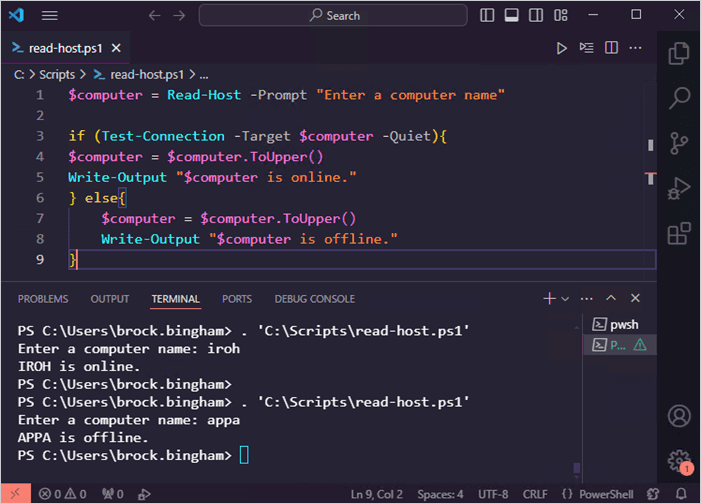The height and width of the screenshot is (504, 701).
Task: Create a new terminal with plus icon
Action: [549, 298]
